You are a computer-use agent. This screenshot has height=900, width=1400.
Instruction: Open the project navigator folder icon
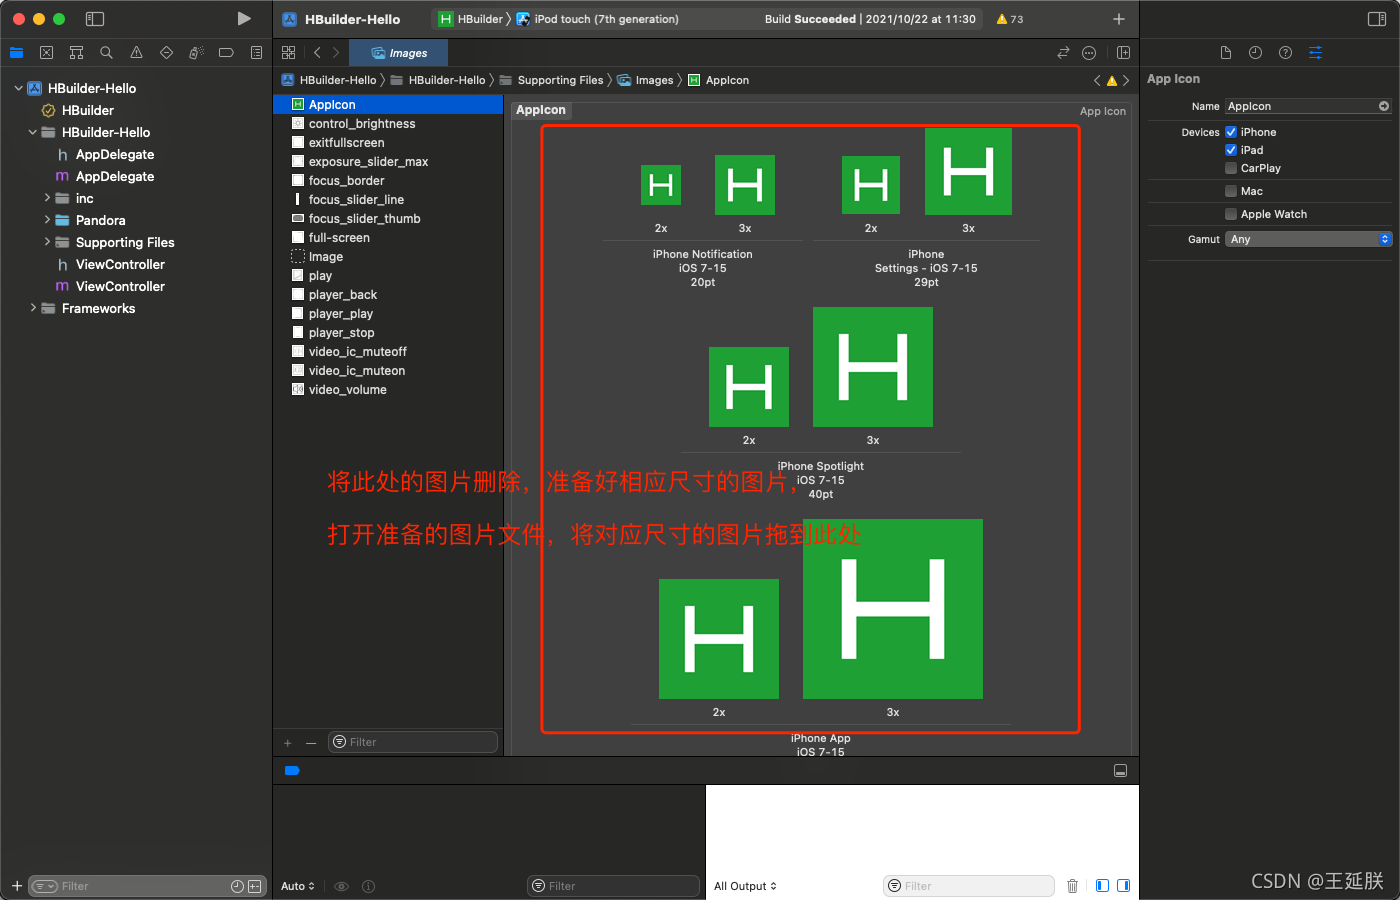[16, 53]
